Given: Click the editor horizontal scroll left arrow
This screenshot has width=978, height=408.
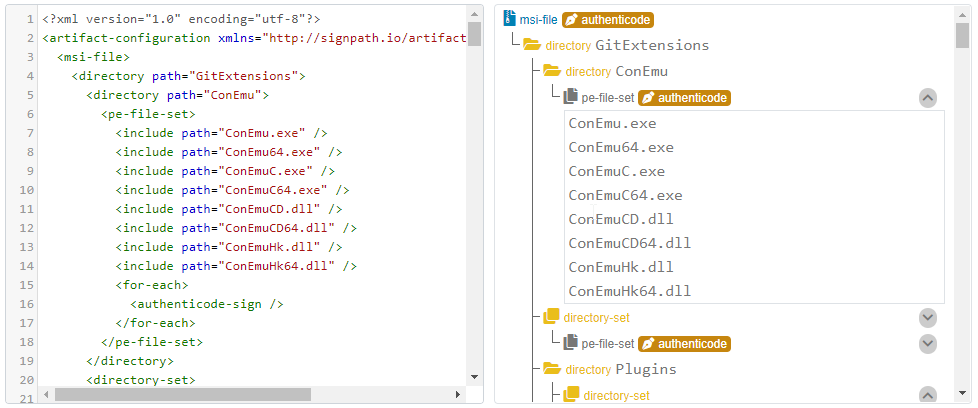Looking at the screenshot, I should 46,394.
